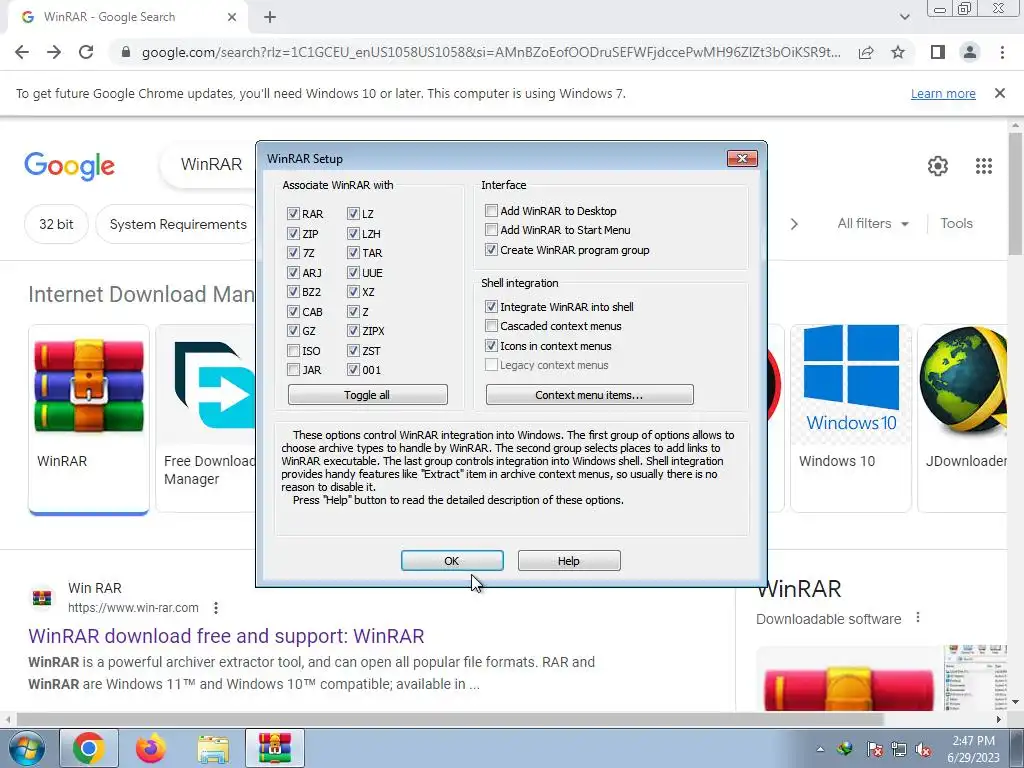The image size is (1024, 768).
Task: Click the Toggle all button
Action: [368, 394]
